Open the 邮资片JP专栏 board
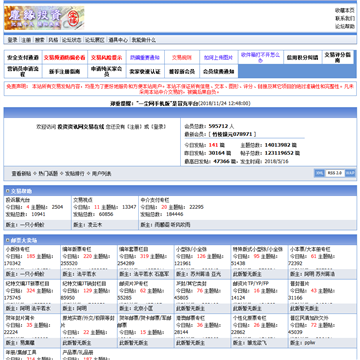This screenshot has width=360, height=360. pyautogui.click(x=133, y=284)
